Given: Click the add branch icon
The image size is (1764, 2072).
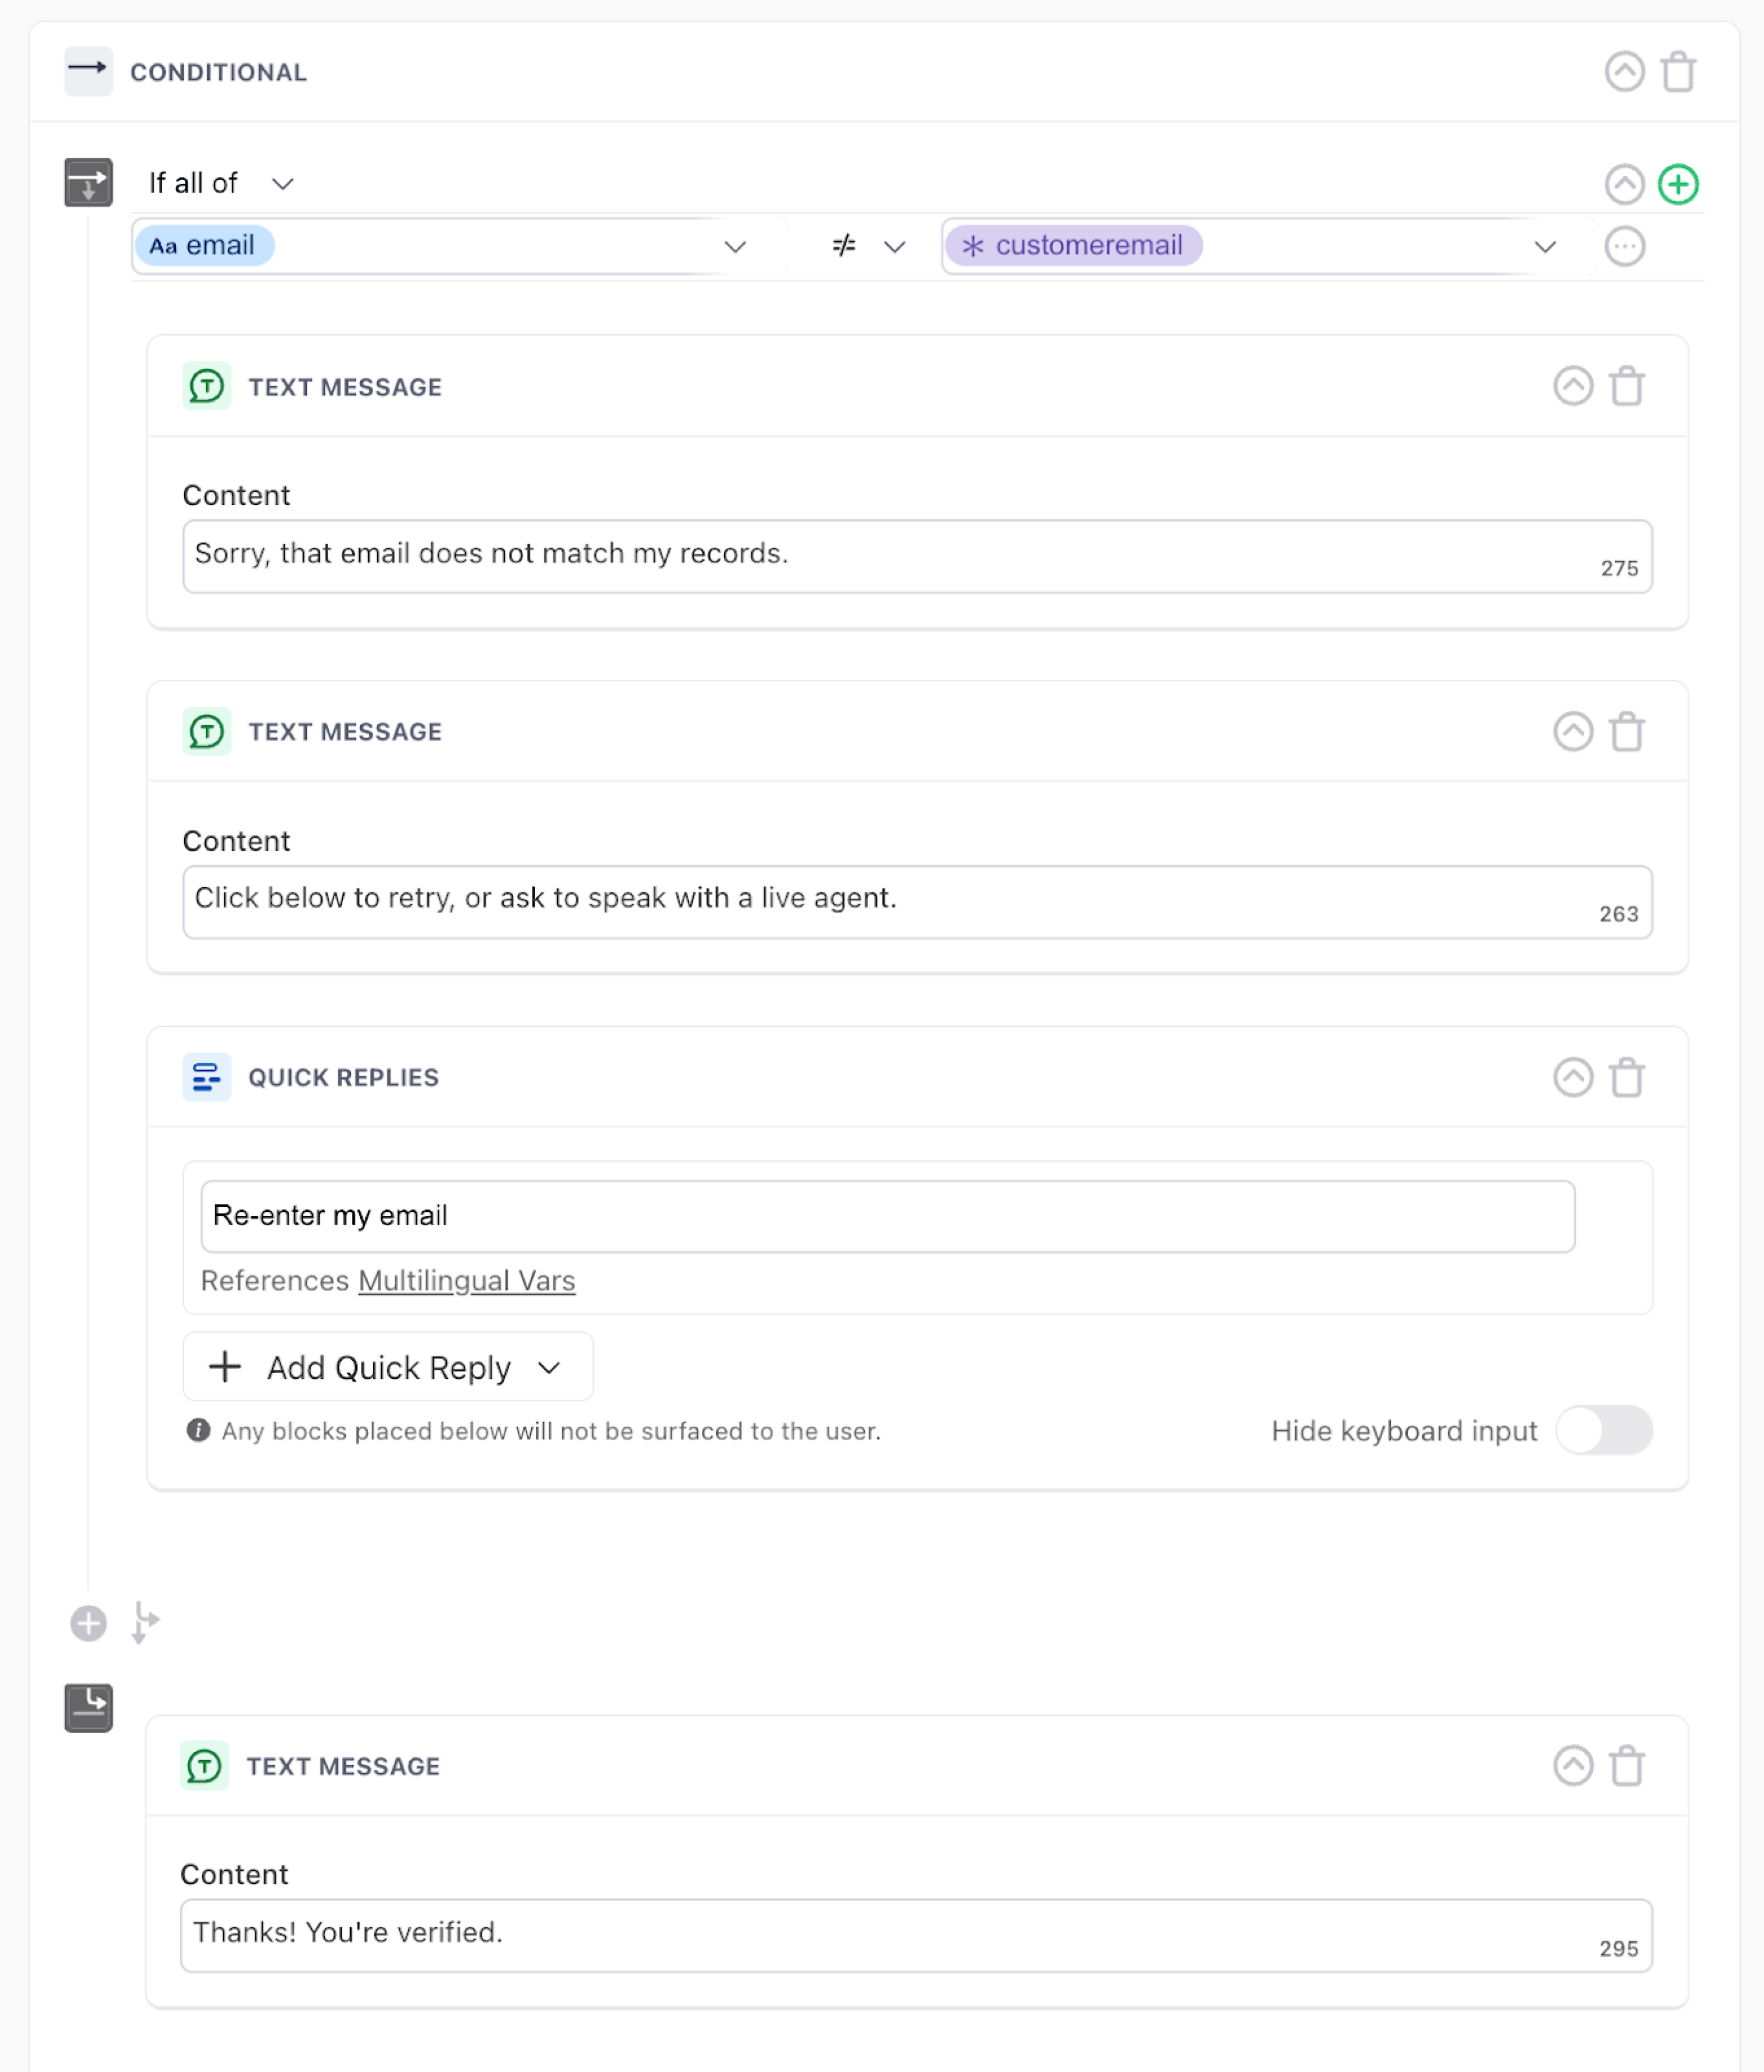Looking at the screenshot, I should click(x=144, y=1623).
